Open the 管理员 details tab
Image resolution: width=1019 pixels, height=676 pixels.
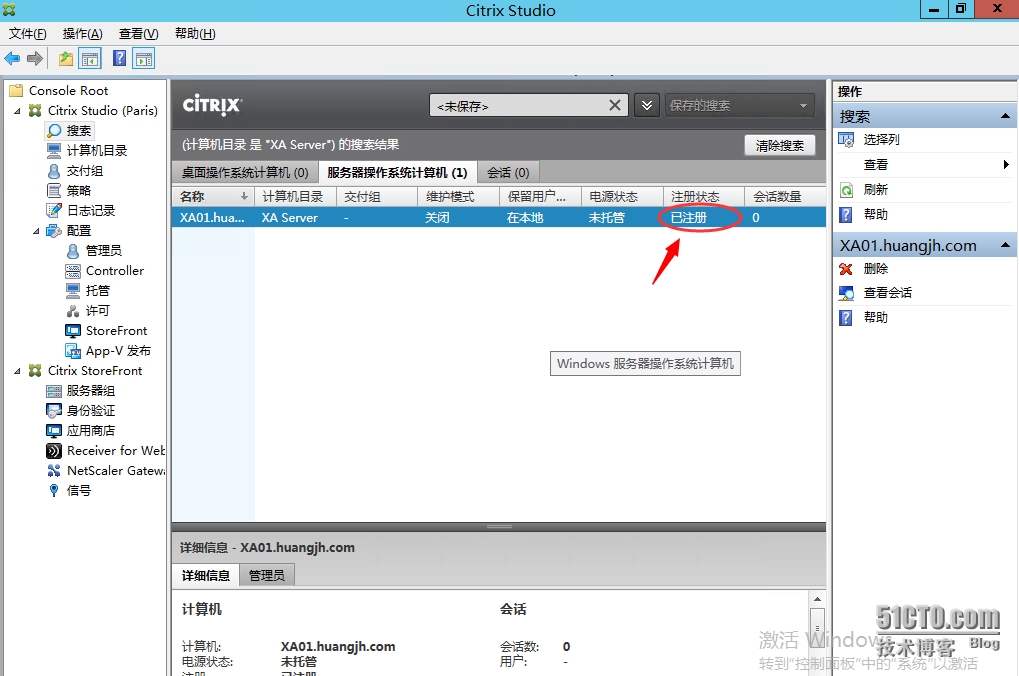[266, 575]
